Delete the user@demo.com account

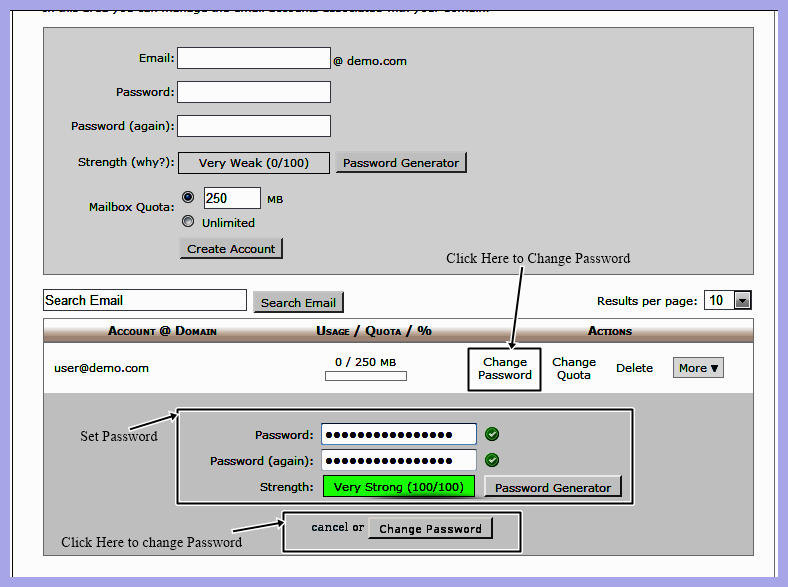tap(634, 368)
